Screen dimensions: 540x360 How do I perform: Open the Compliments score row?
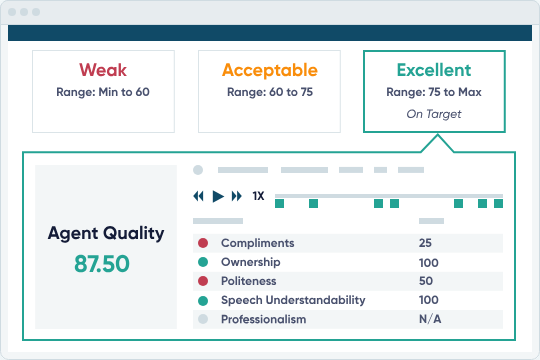pos(348,243)
